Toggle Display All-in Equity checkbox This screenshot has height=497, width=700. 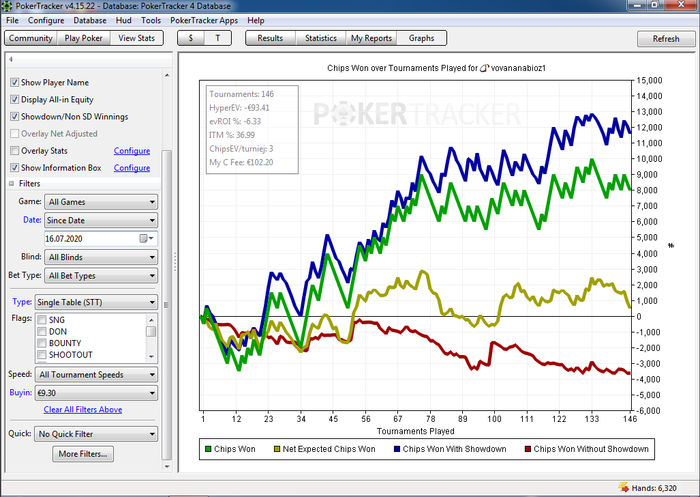pyautogui.click(x=15, y=100)
